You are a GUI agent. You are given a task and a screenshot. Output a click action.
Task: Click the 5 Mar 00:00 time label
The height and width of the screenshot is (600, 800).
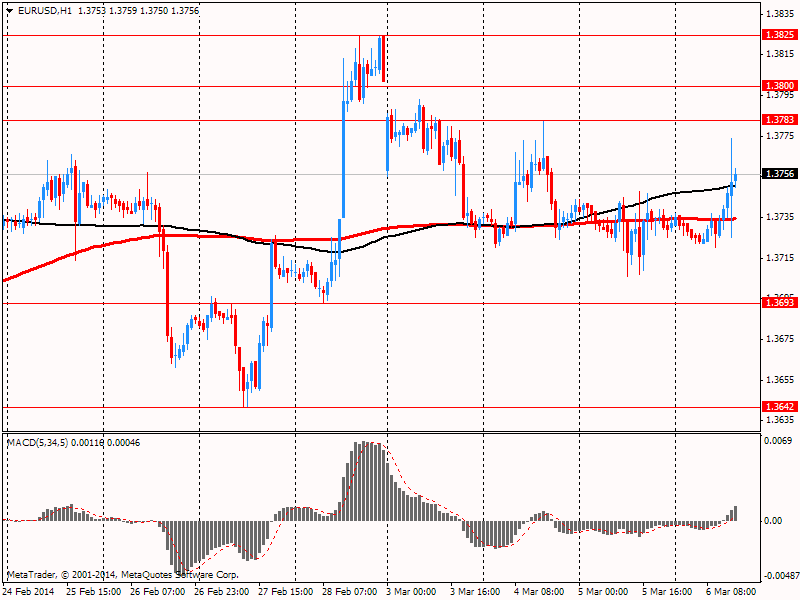[x=603, y=592]
